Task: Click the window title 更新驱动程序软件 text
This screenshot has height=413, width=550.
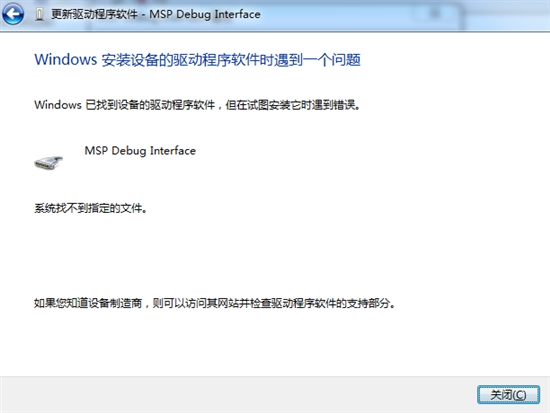Action: [x=94, y=14]
